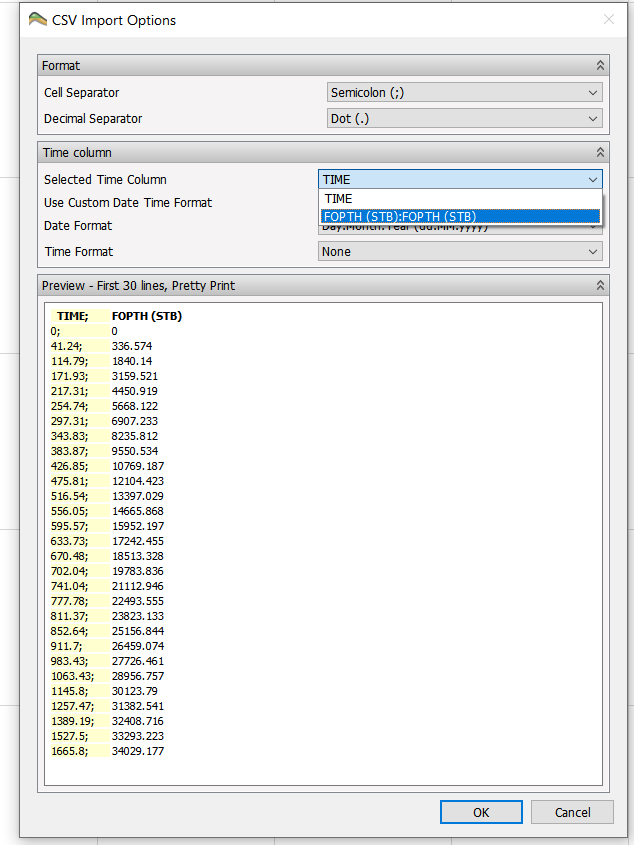Click preview value 19783.836
This screenshot has width=634, height=845.
coord(138,571)
